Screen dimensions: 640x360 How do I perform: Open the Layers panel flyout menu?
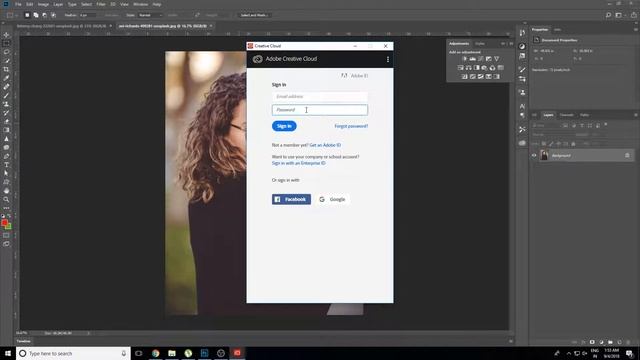(636, 115)
